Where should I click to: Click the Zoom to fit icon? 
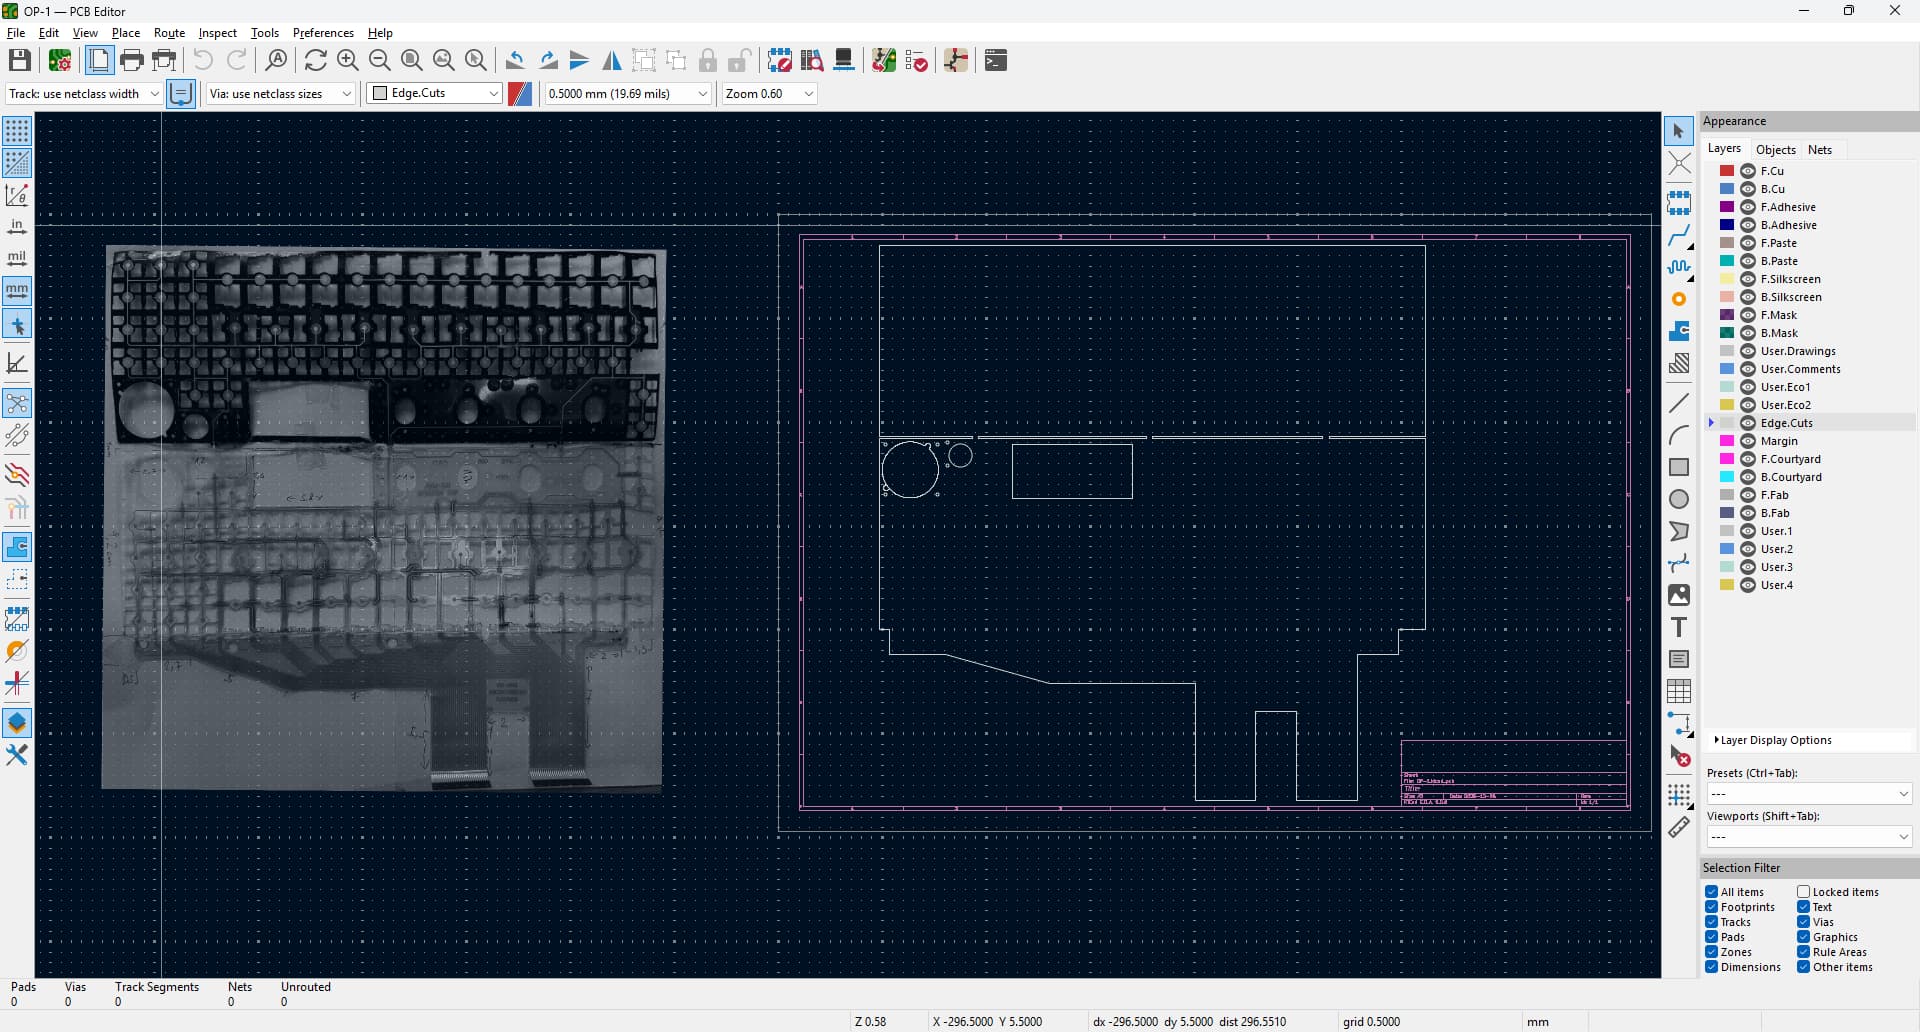[x=412, y=61]
